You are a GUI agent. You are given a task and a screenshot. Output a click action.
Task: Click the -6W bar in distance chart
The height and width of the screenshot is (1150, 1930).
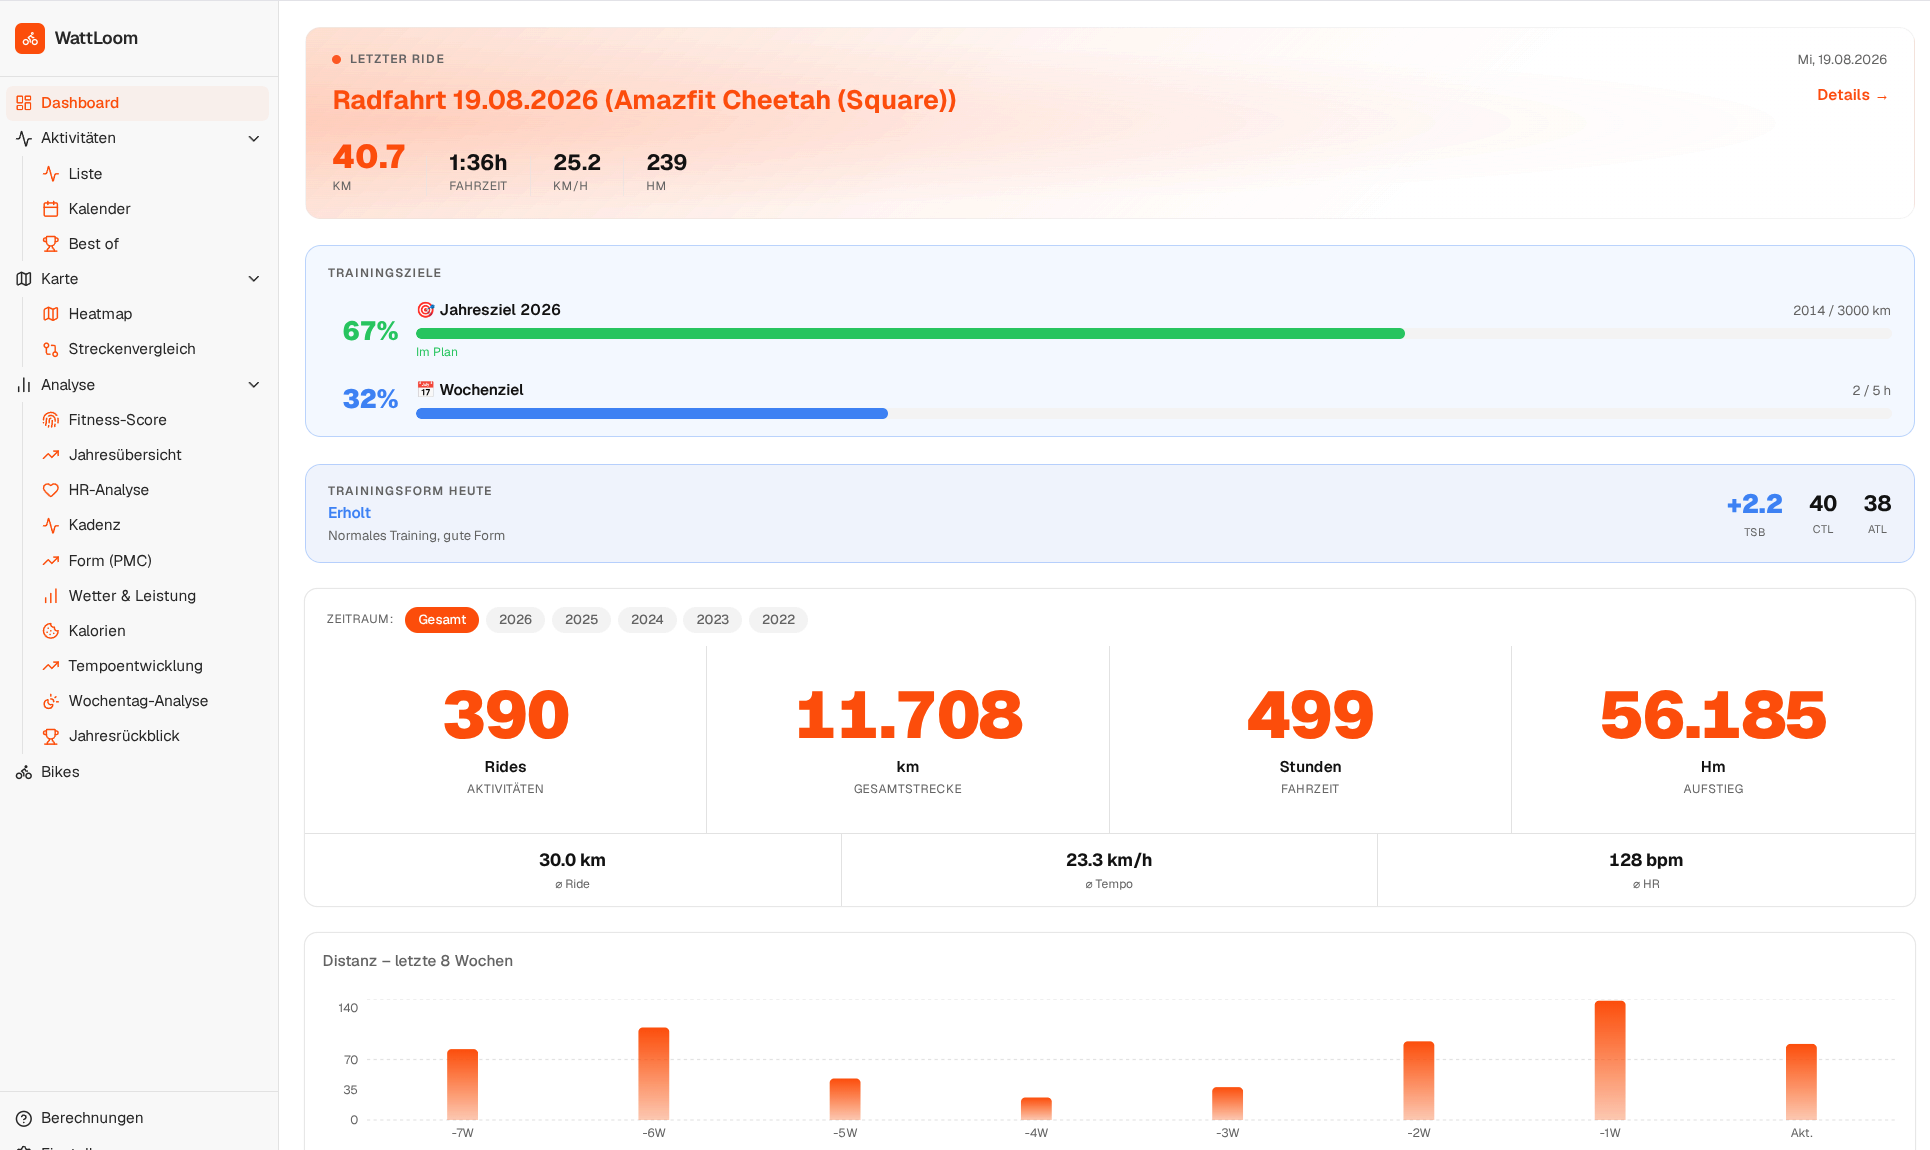tap(654, 1074)
